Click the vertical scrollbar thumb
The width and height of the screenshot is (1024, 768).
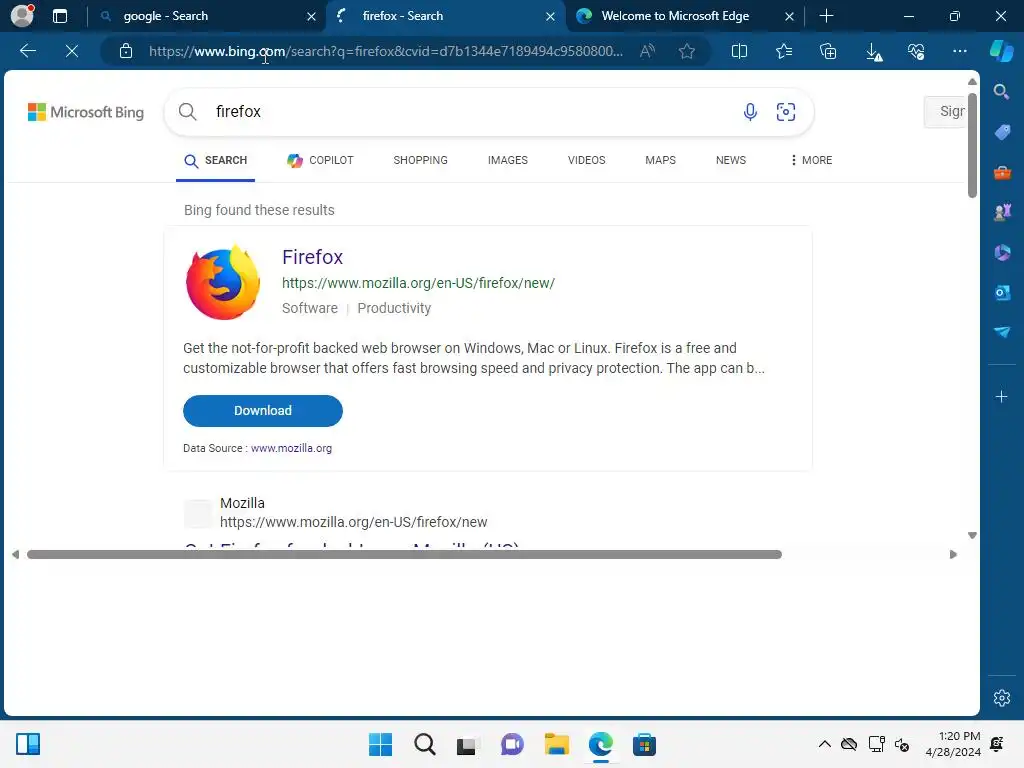972,145
